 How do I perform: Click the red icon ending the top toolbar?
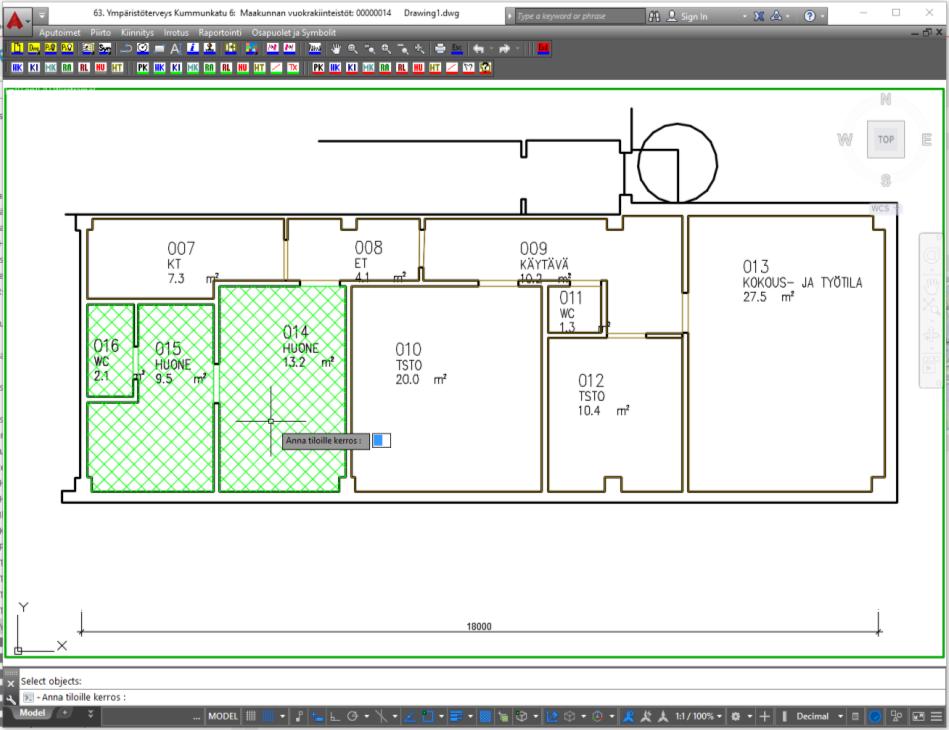point(543,48)
